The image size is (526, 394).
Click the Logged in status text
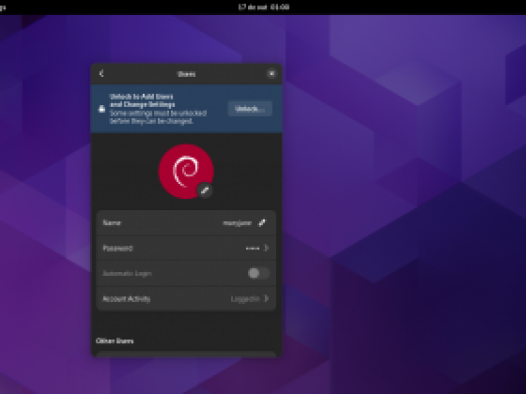tap(245, 299)
